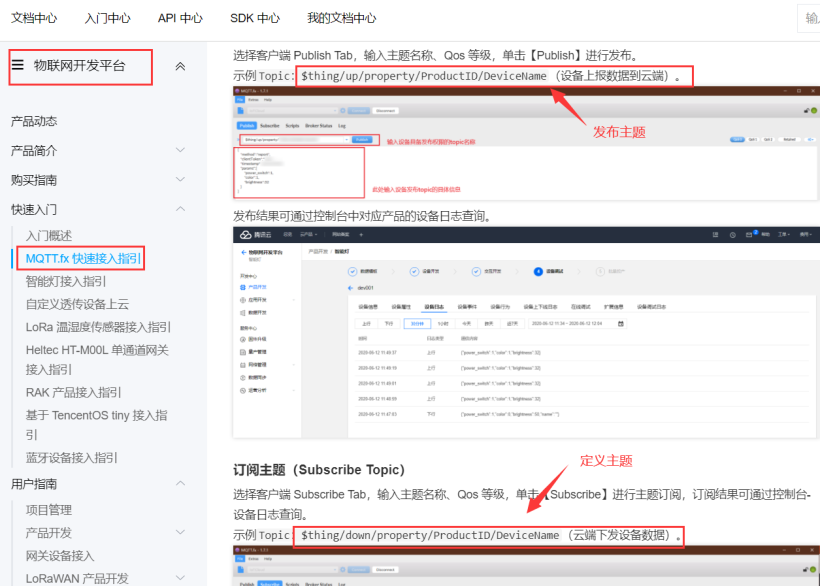Open the 文档中心 top navigation item
This screenshot has width=820, height=586.
click(x=34, y=18)
